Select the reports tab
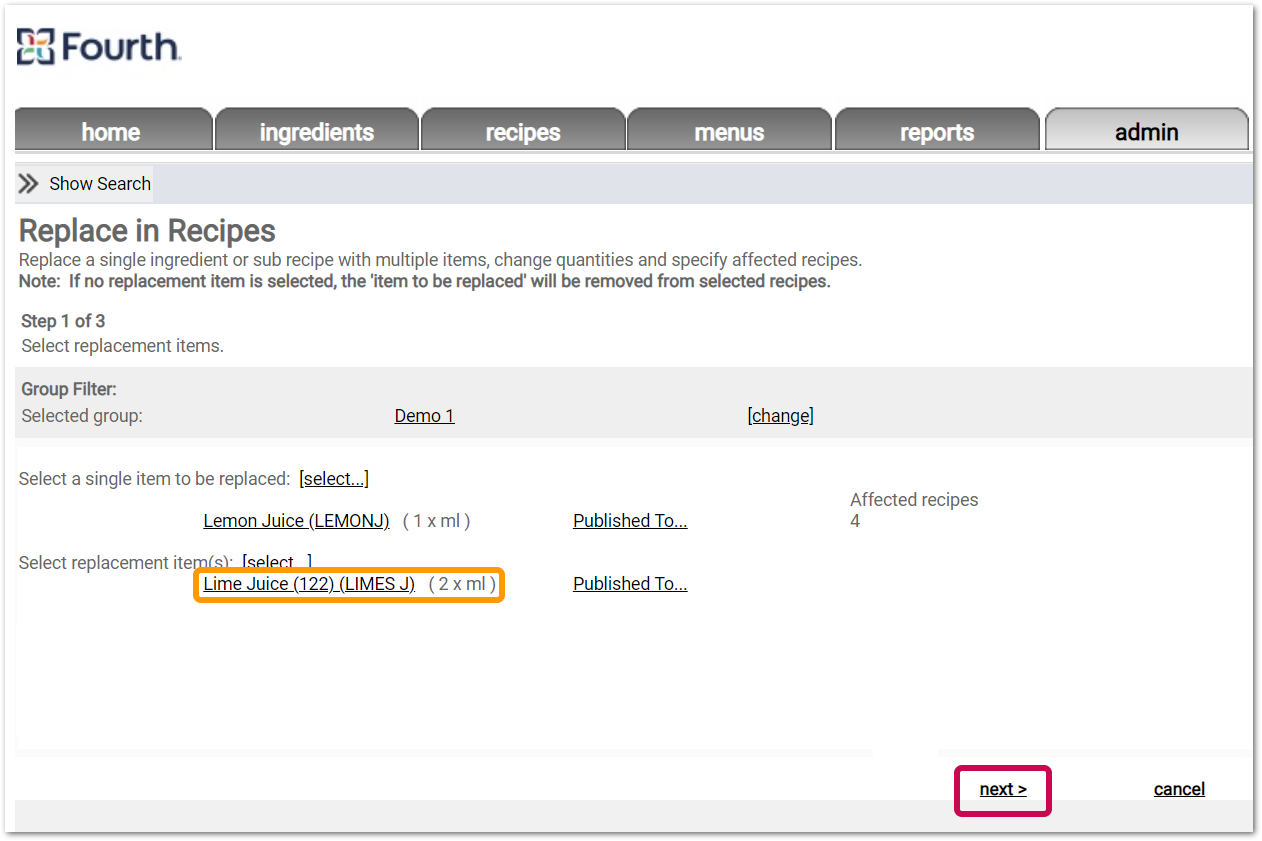The height and width of the screenshot is (841, 1262). click(x=937, y=132)
